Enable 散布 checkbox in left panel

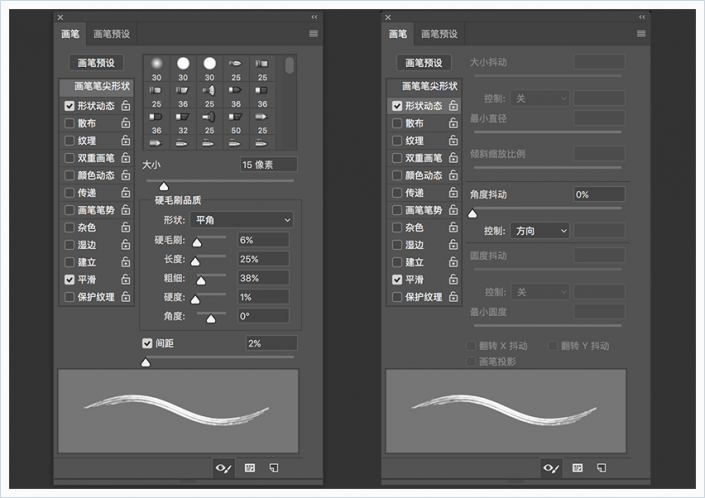[69, 123]
